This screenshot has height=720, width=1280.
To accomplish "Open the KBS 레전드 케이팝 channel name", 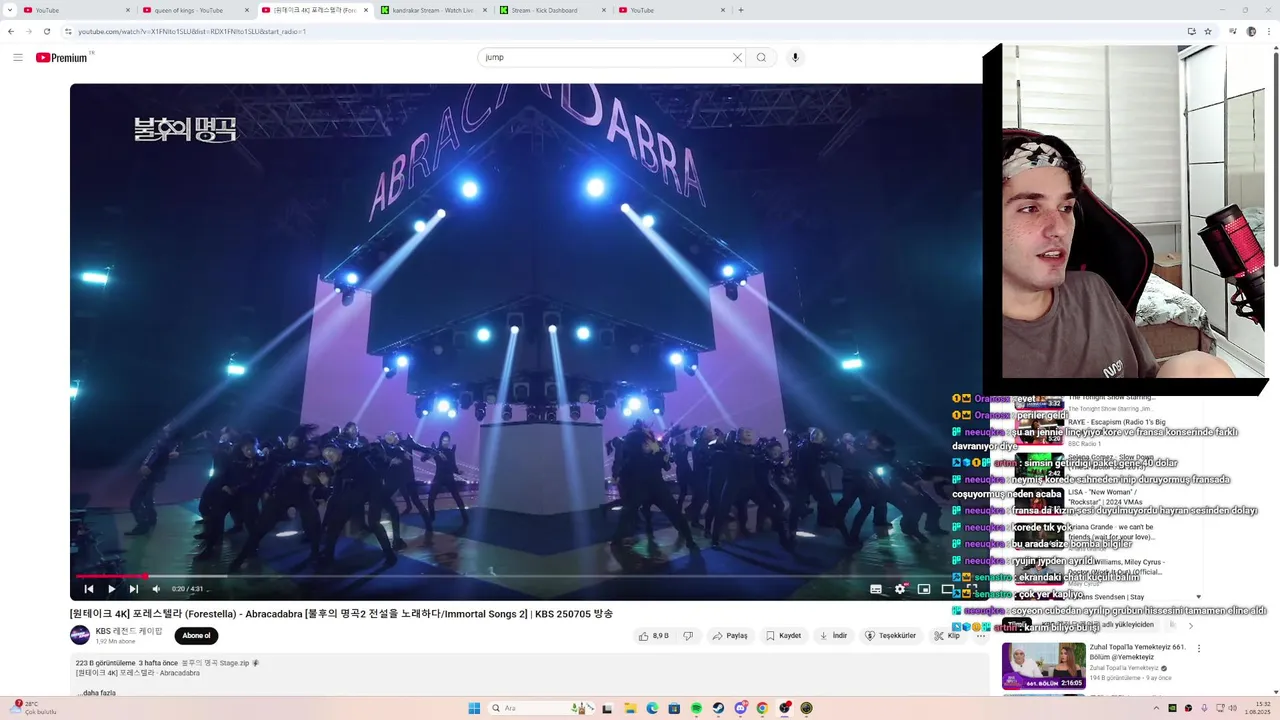I will (x=129, y=631).
